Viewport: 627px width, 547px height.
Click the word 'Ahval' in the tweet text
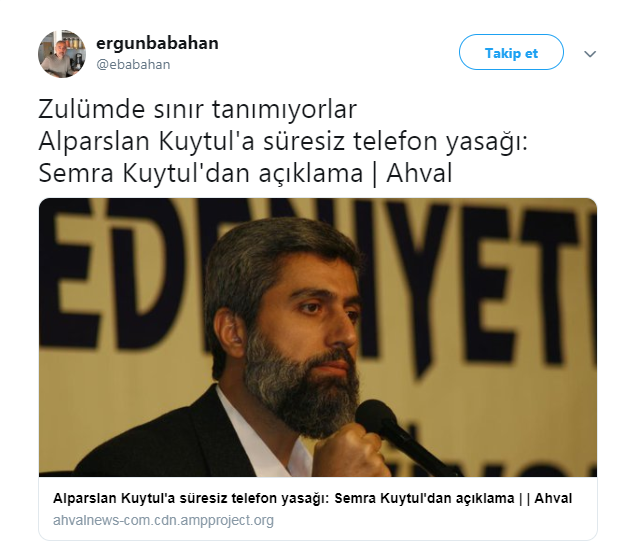point(419,173)
